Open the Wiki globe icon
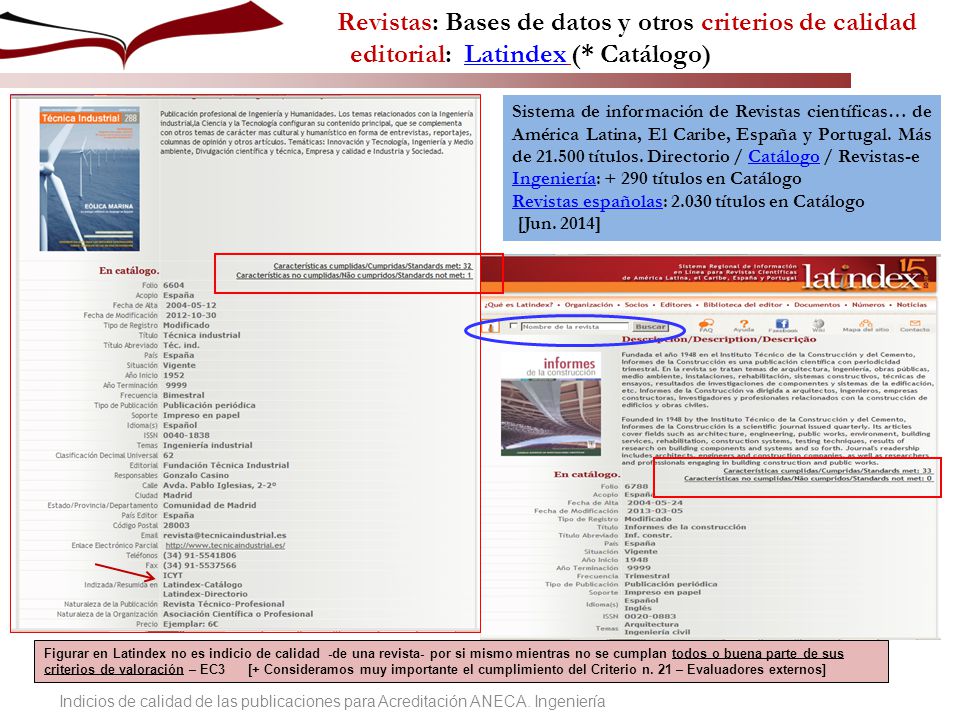960x720 pixels. point(819,323)
